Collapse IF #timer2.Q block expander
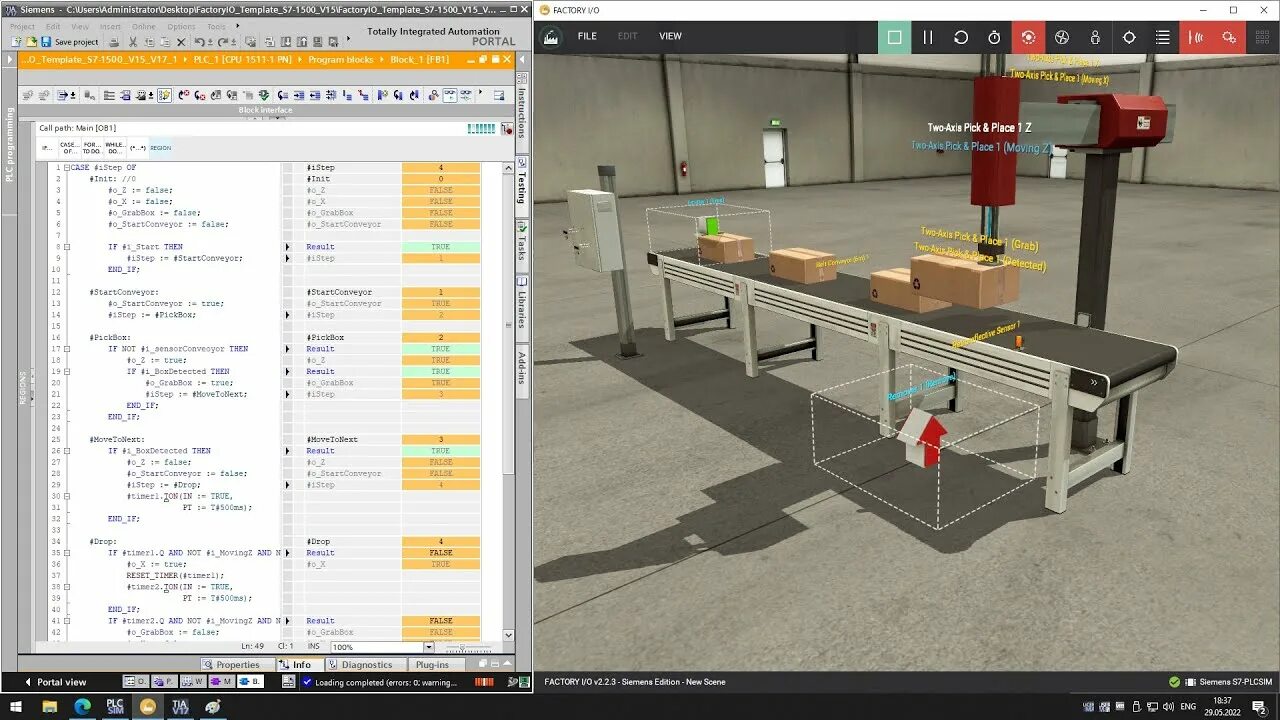The image size is (1280, 720). coord(67,621)
